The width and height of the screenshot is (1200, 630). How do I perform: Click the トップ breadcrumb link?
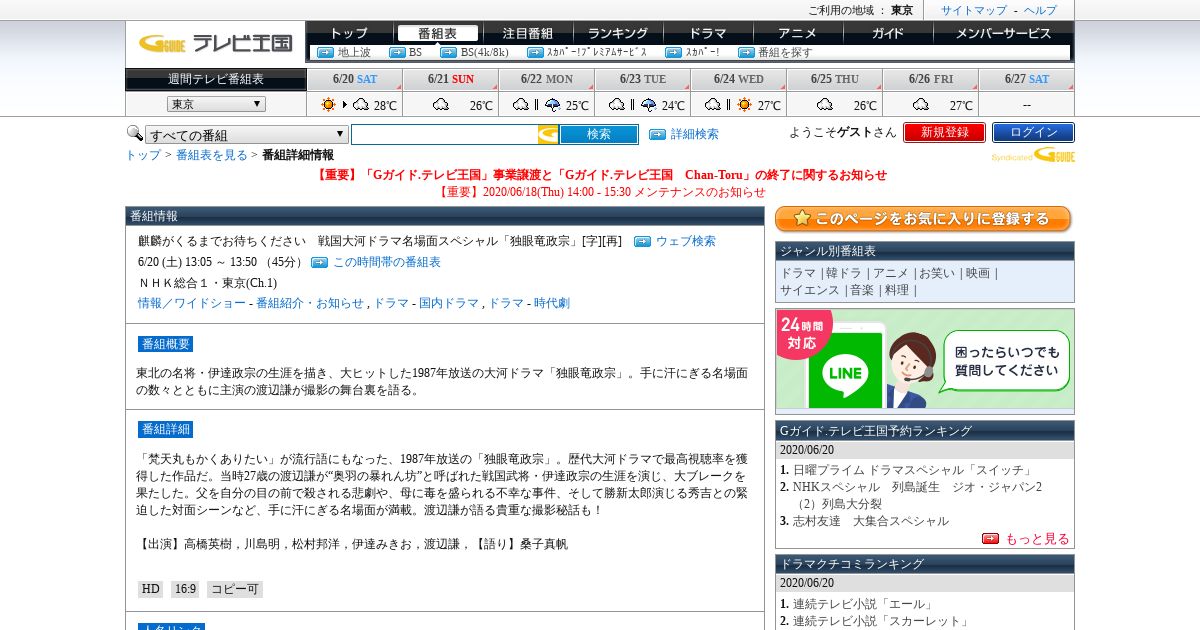[142, 155]
